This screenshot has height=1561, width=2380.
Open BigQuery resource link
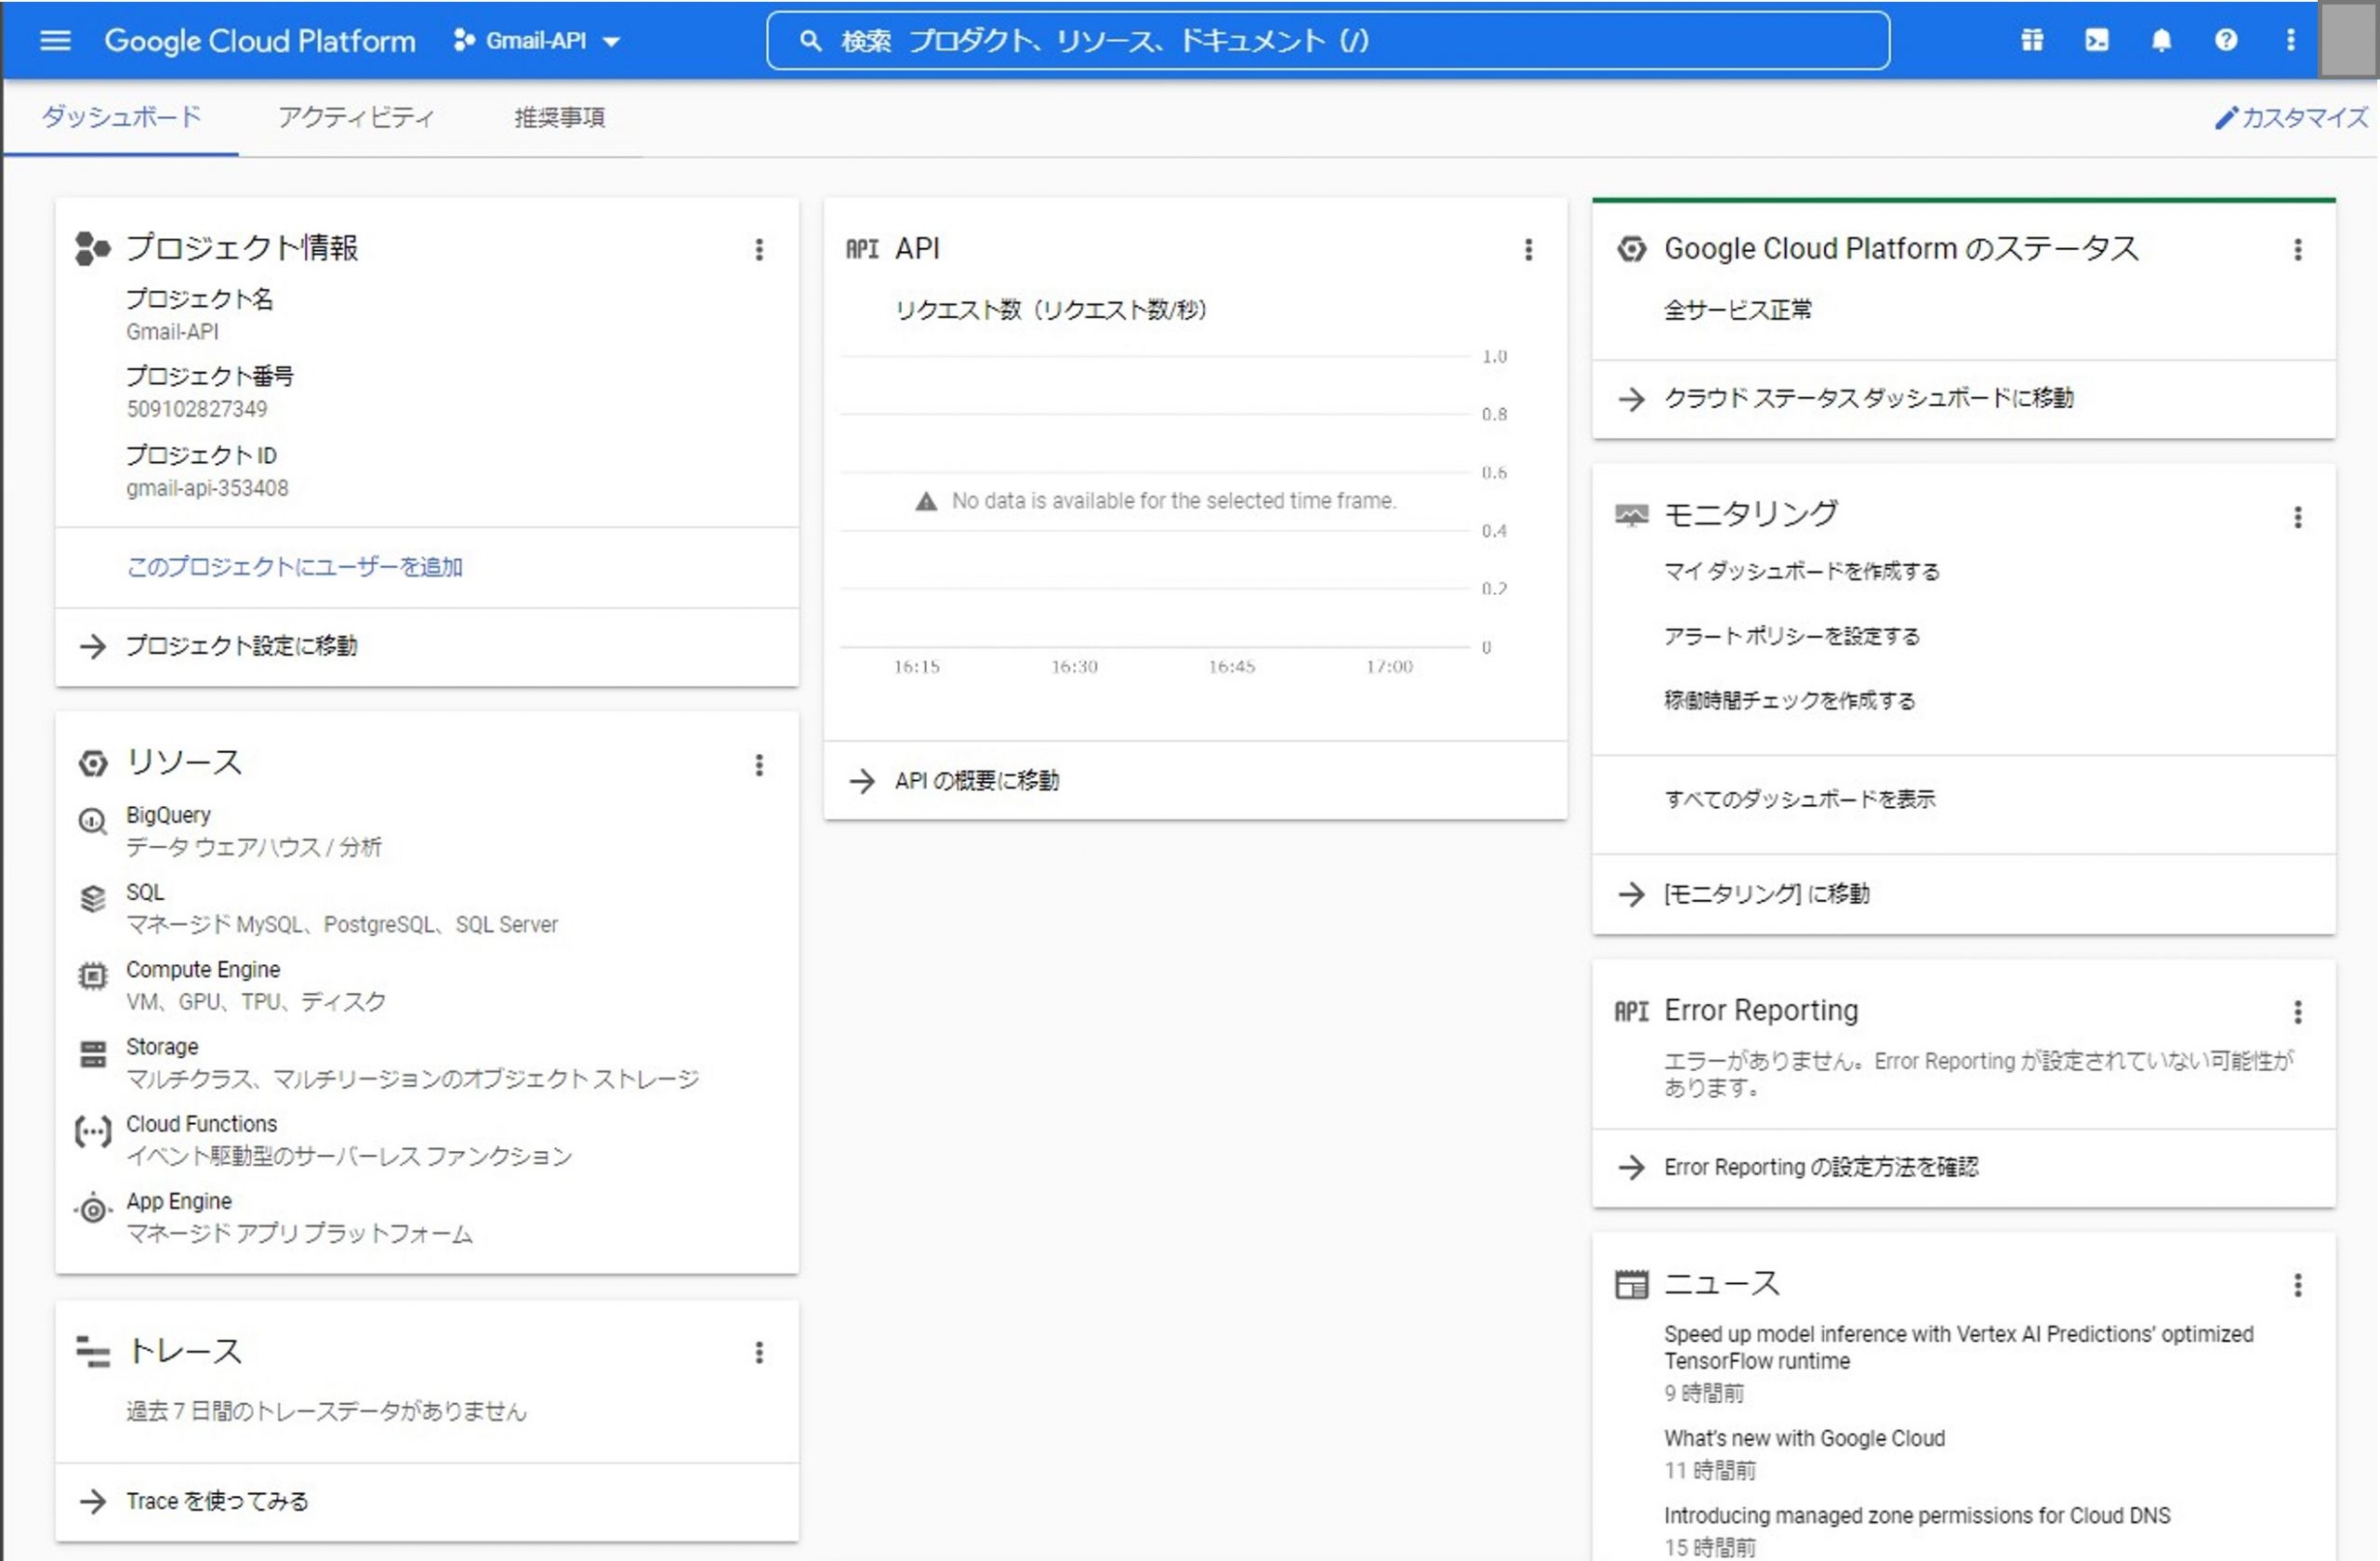(x=168, y=816)
